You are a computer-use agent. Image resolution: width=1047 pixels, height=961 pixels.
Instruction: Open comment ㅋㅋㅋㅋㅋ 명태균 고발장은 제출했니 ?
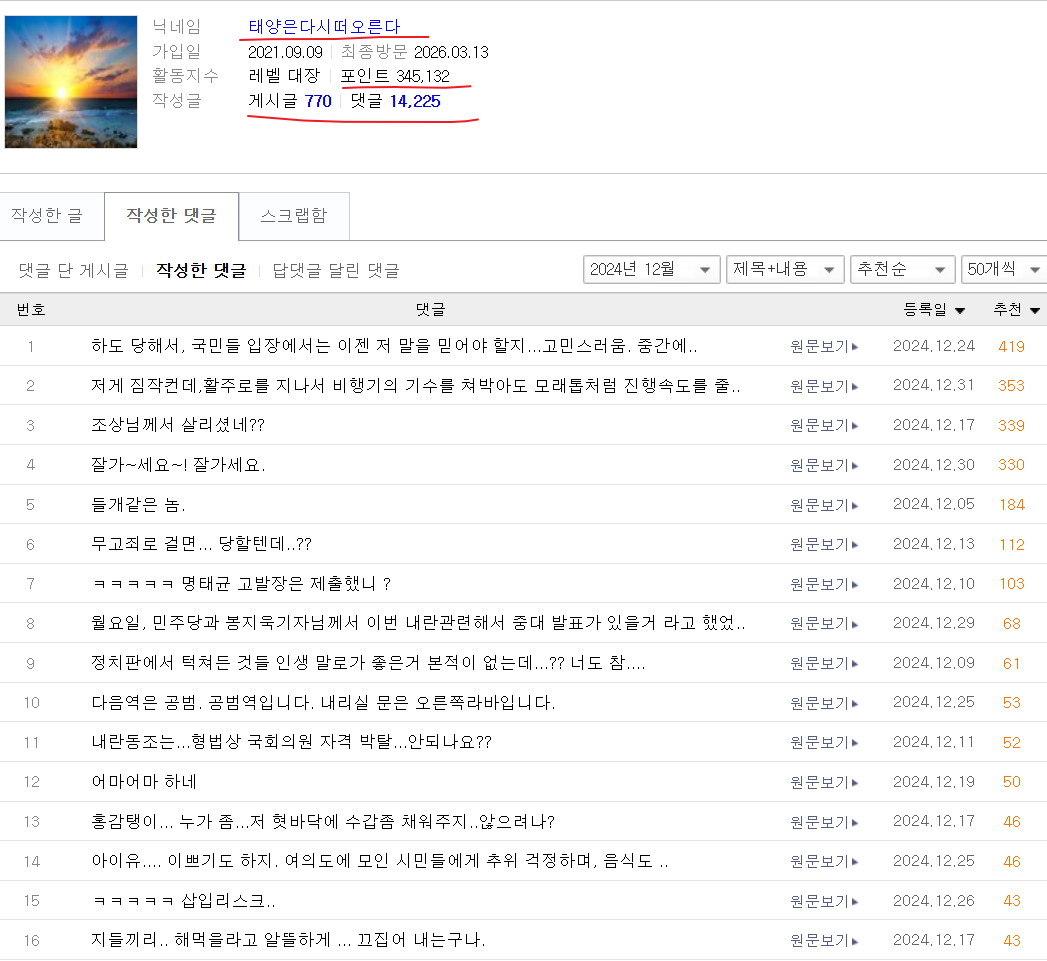[x=242, y=584]
